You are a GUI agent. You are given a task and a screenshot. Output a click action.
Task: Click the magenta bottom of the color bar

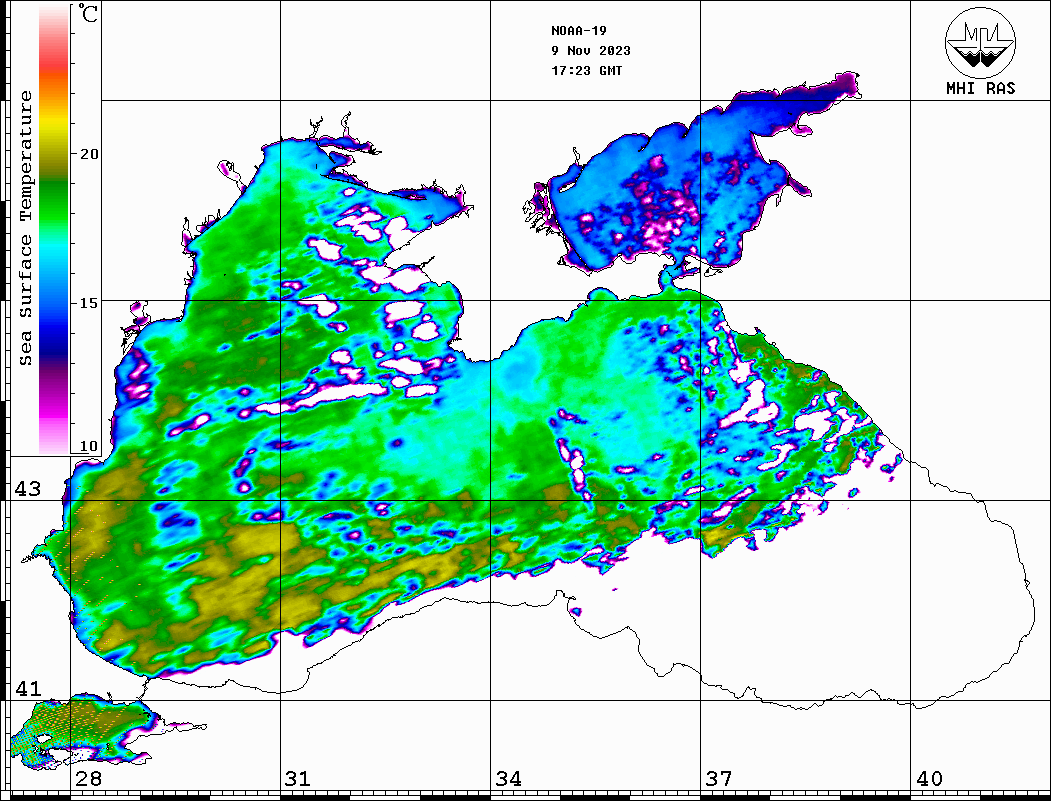click(54, 409)
